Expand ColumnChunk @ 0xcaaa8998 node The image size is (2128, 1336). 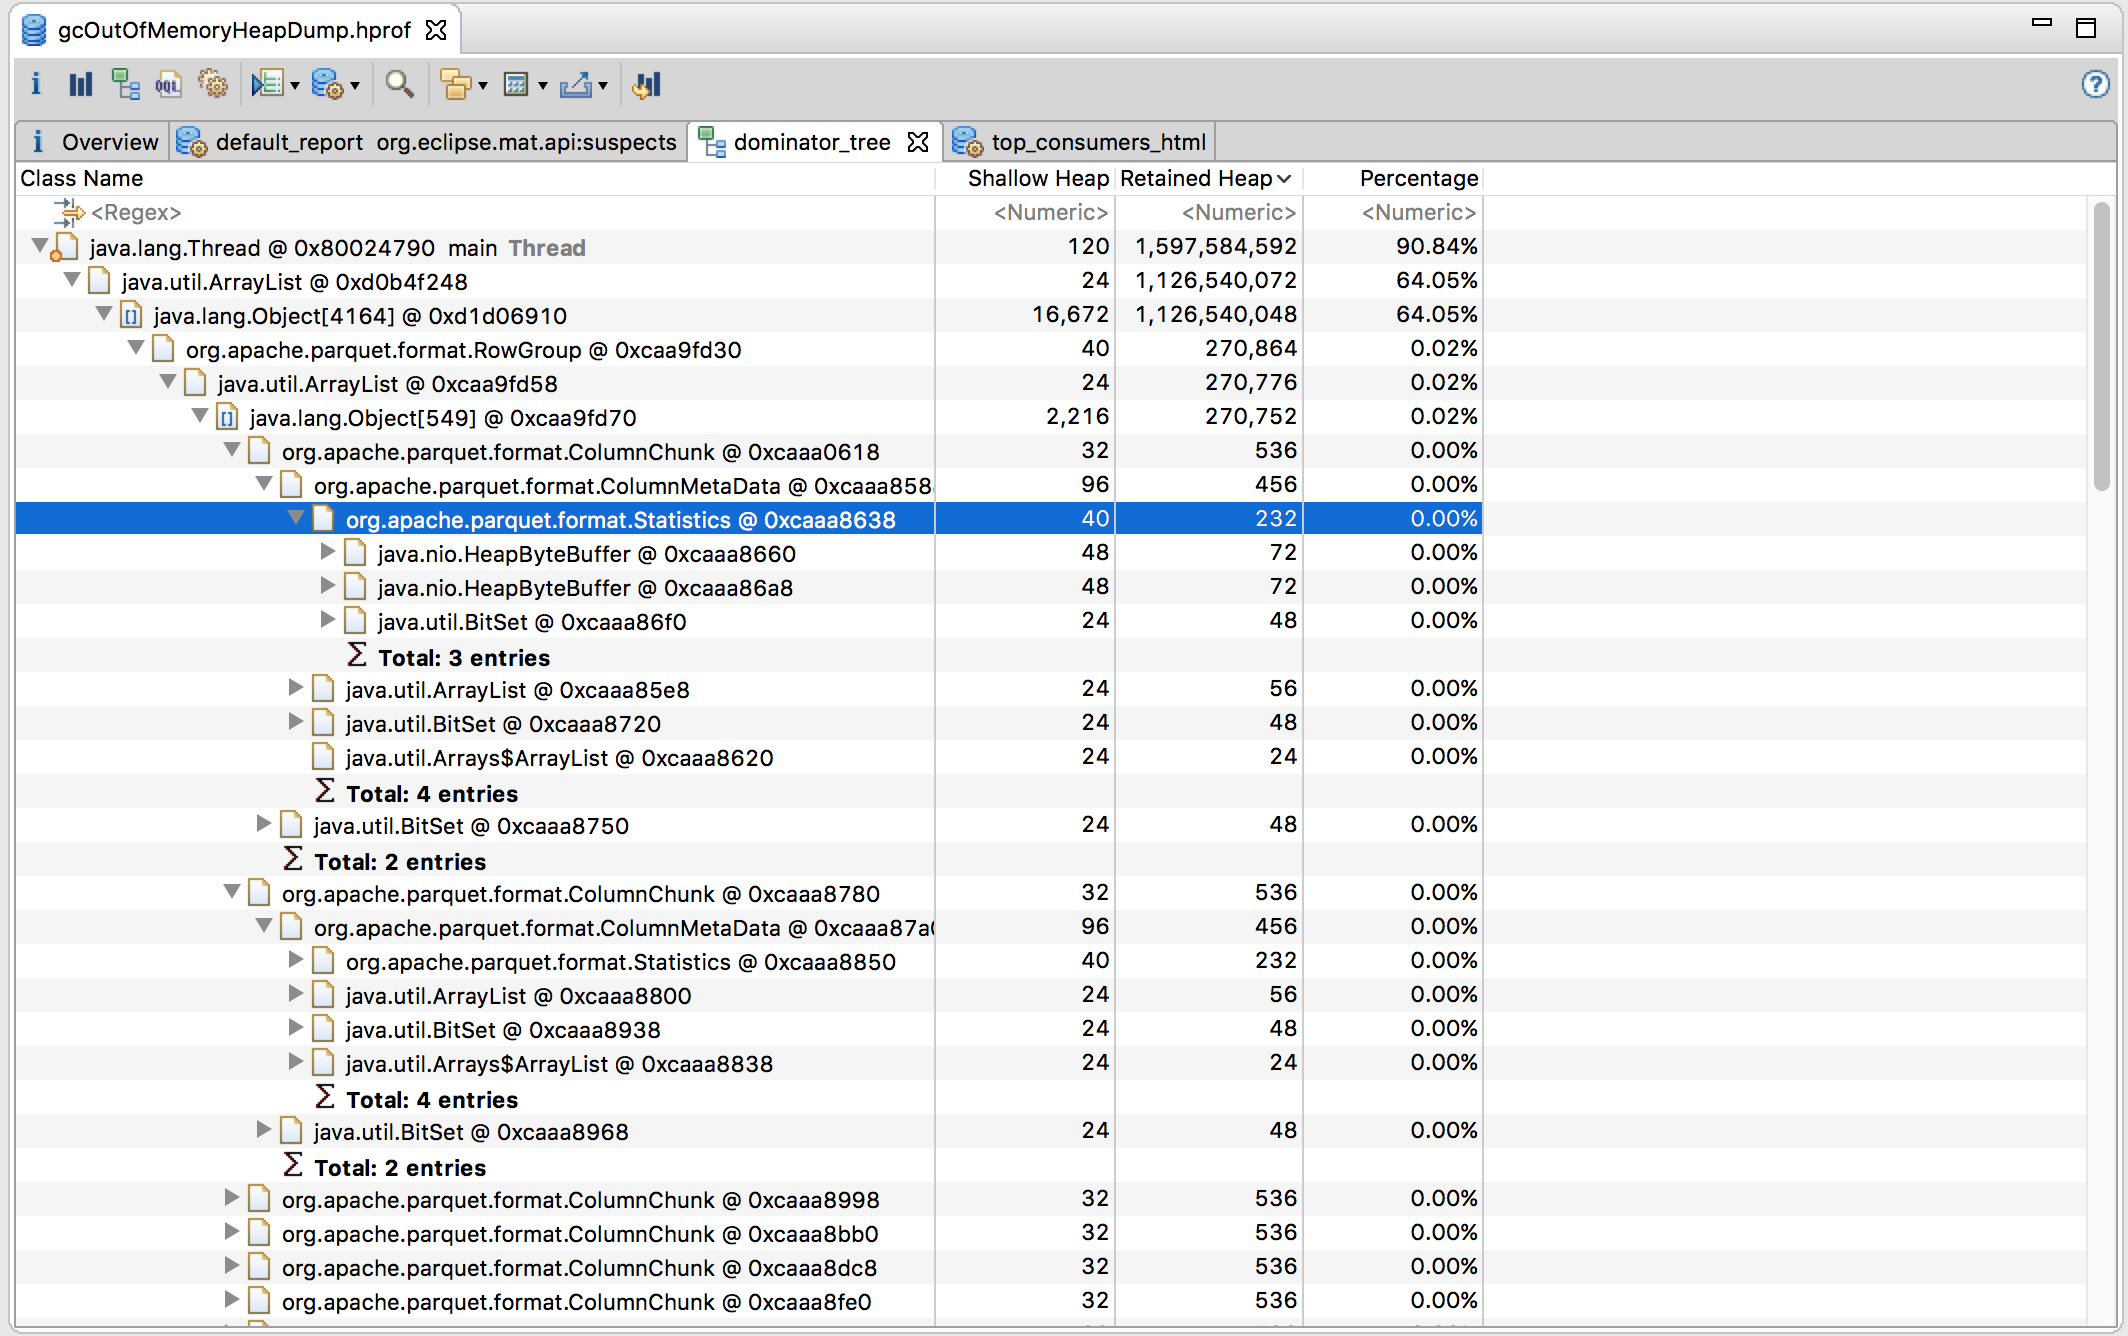click(x=231, y=1198)
